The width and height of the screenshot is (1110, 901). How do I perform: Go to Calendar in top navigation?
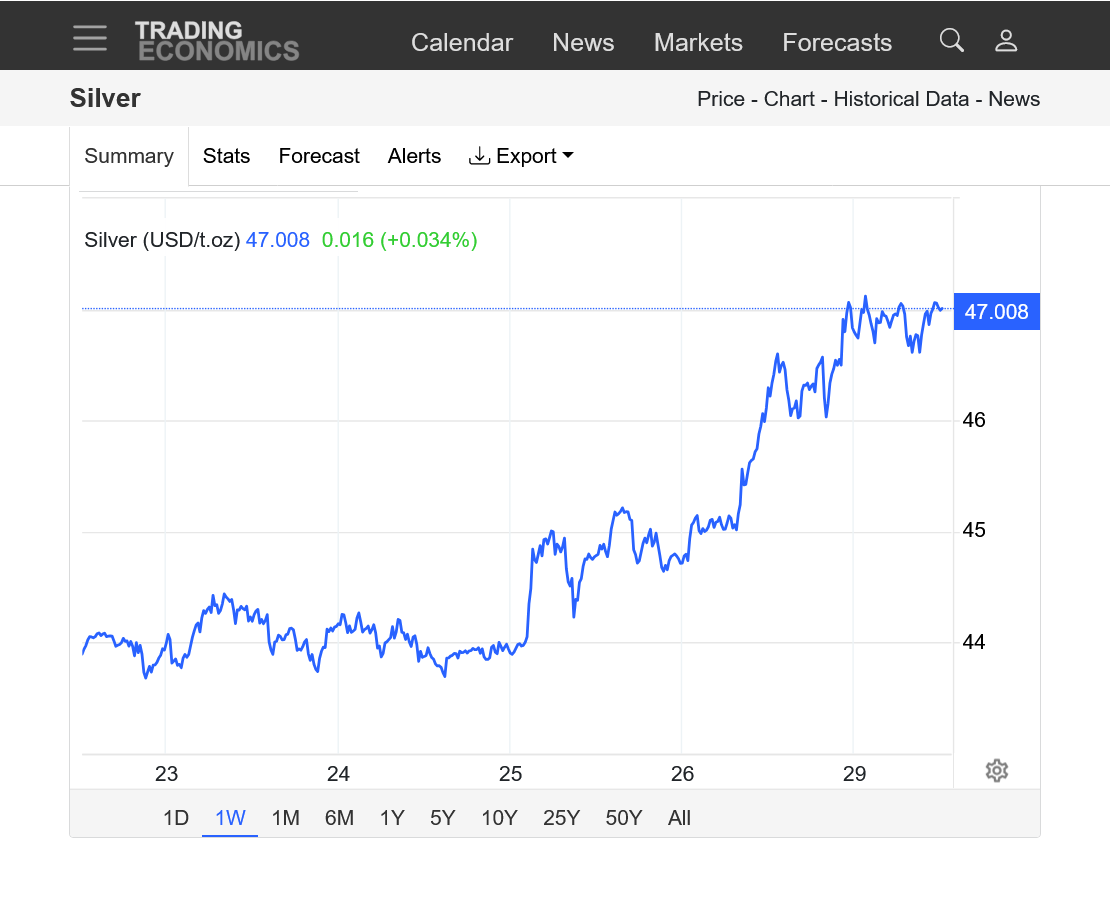click(x=462, y=42)
